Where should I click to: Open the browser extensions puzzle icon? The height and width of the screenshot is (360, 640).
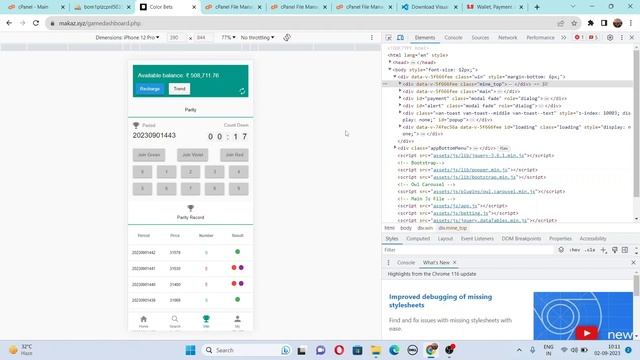click(x=590, y=23)
